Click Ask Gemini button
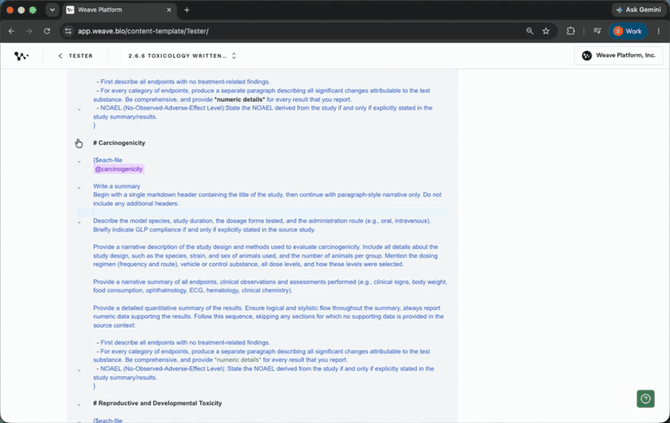Screen dimensions: 670x423 point(639,9)
